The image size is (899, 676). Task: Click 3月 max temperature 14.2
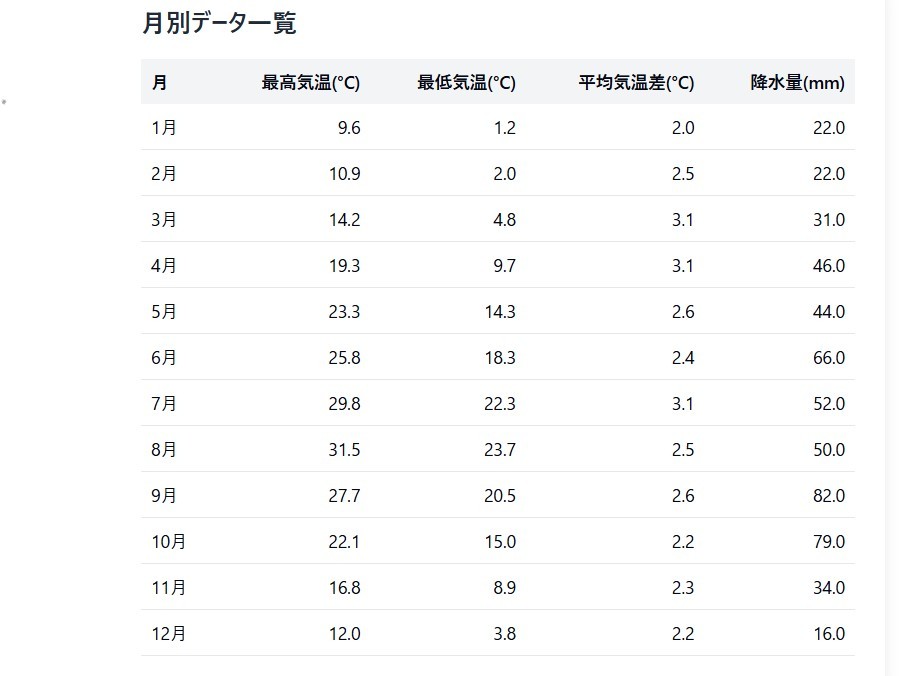(344, 220)
